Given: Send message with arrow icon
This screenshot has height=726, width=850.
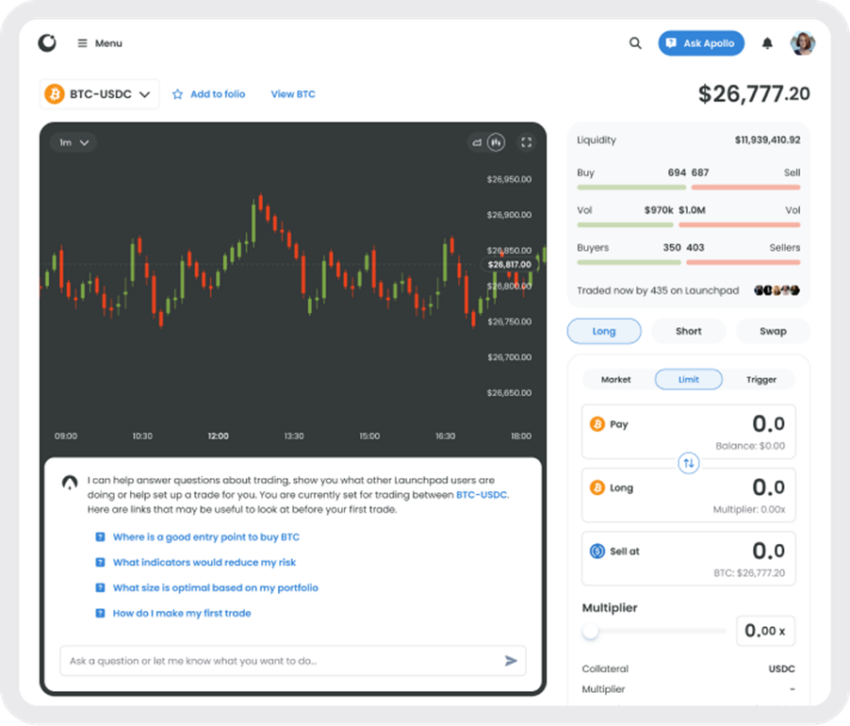Looking at the screenshot, I should 511,661.
